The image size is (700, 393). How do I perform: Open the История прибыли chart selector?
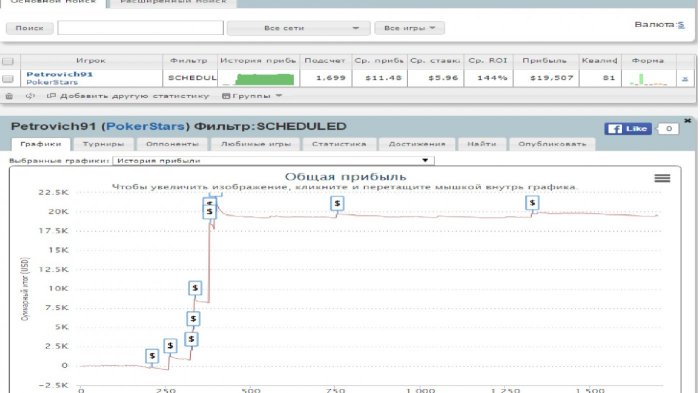pyautogui.click(x=273, y=160)
